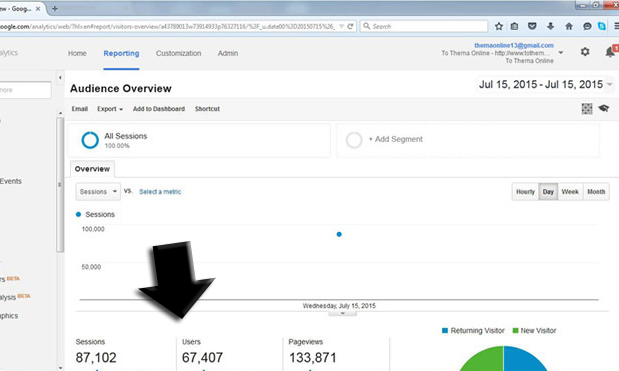Click the New Visitor legend swatch
Image resolution: width=619 pixels, height=371 pixels.
[515, 331]
